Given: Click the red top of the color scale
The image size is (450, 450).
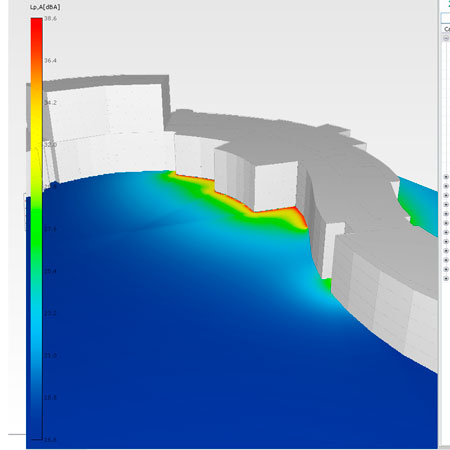Looking at the screenshot, I should point(37,28).
